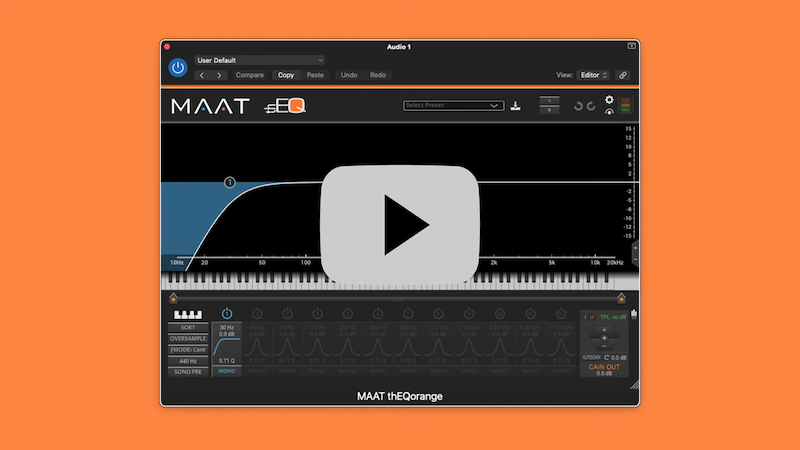Click the Redo button in header
The width and height of the screenshot is (800, 450).
pos(378,75)
